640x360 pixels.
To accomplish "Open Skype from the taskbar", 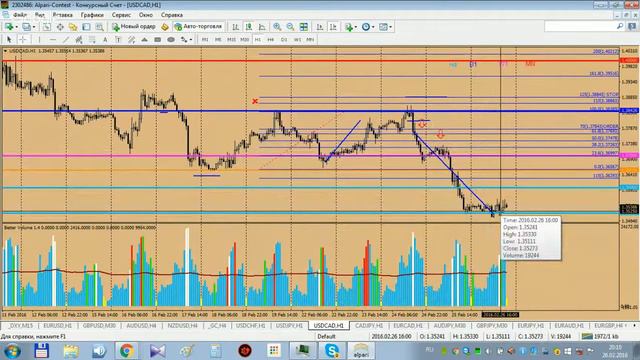I will [x=331, y=351].
